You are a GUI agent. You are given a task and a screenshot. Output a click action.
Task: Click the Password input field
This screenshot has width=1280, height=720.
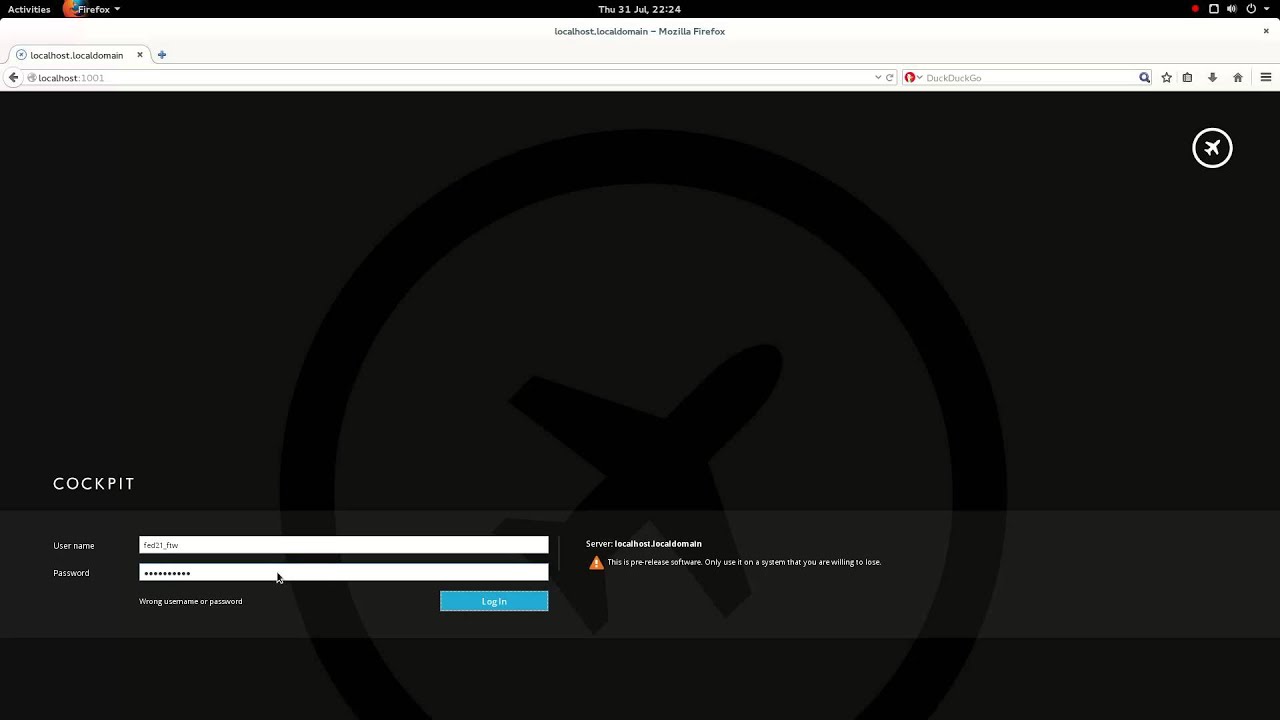click(x=343, y=572)
